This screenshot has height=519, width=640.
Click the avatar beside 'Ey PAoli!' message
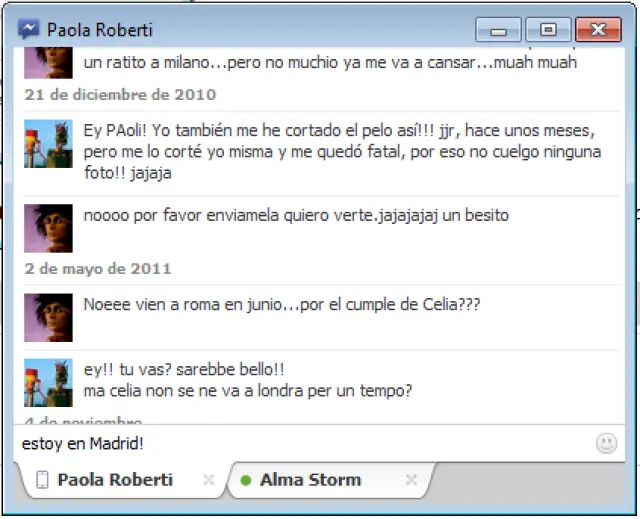(48, 144)
